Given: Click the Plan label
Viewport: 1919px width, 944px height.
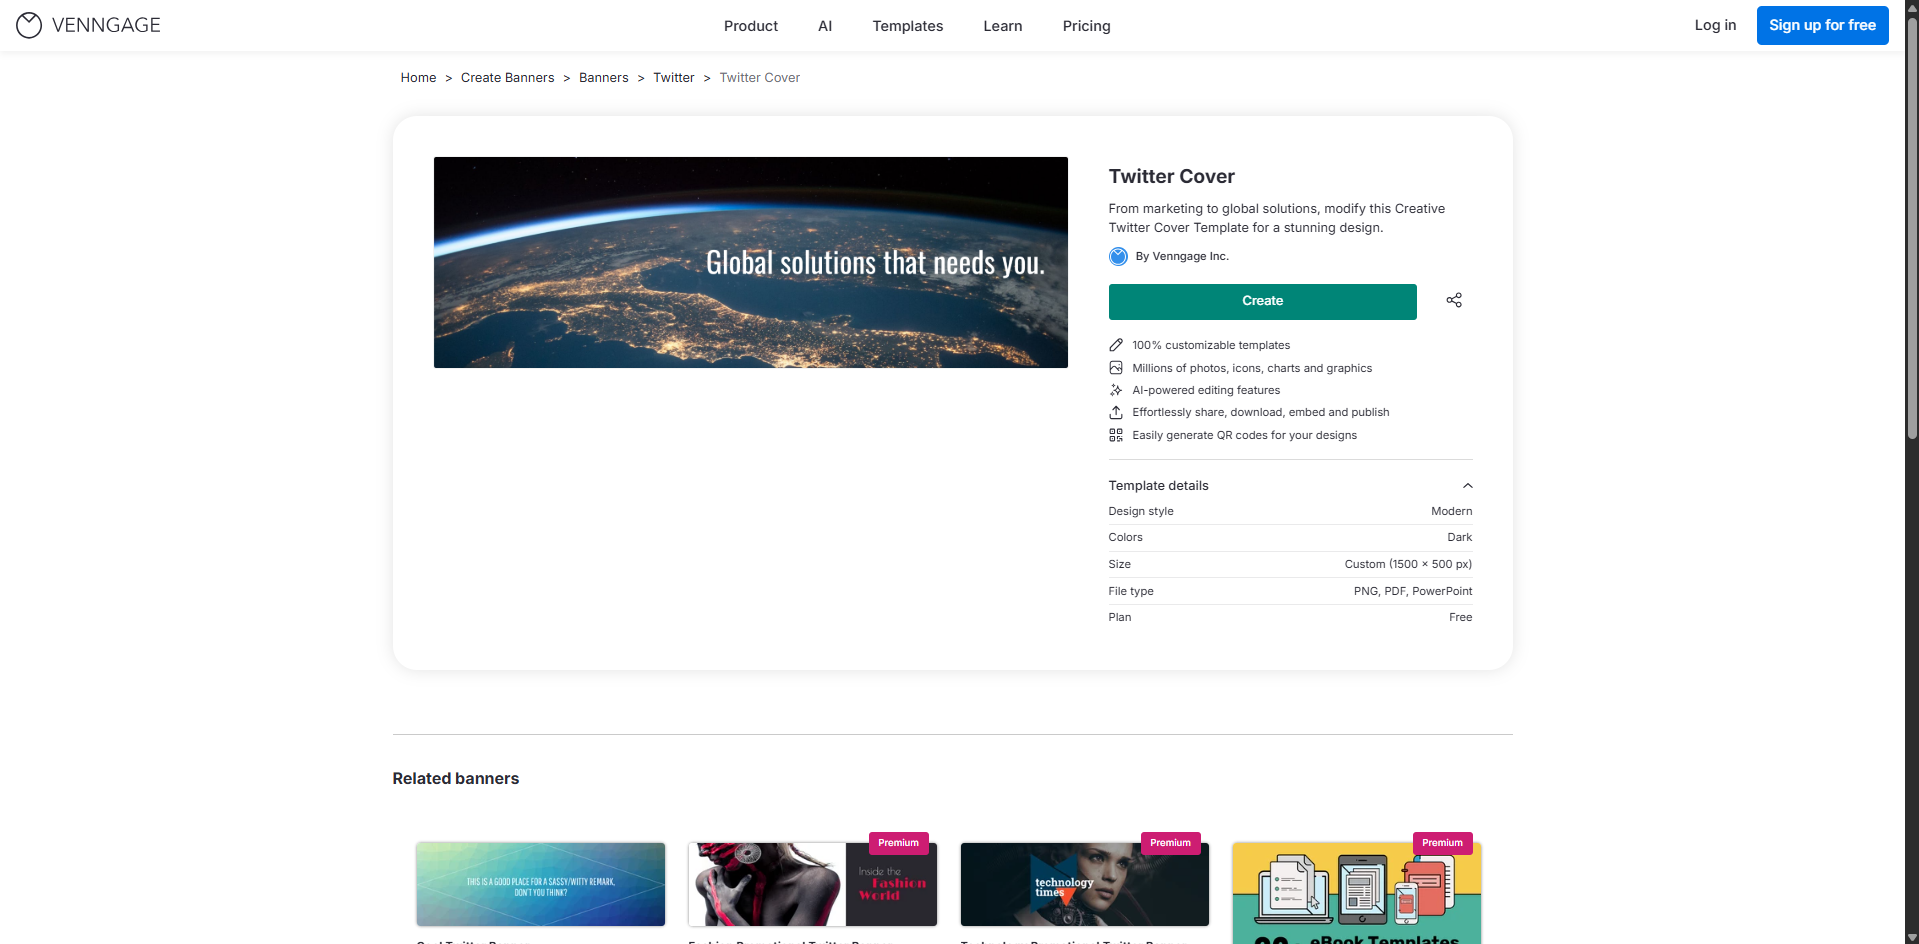Looking at the screenshot, I should click(1120, 617).
